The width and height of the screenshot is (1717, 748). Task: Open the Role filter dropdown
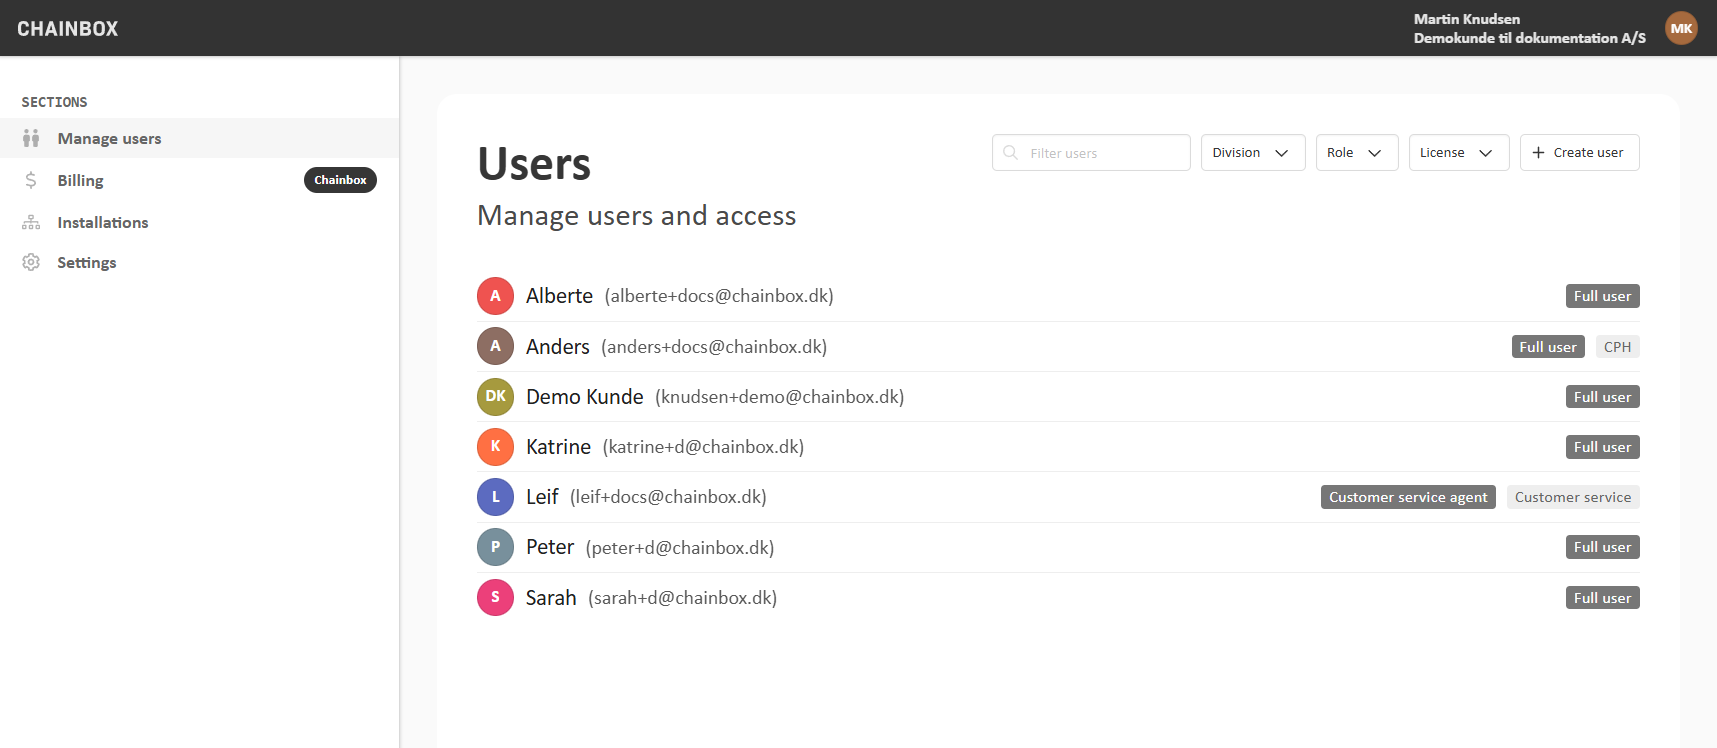click(x=1356, y=153)
